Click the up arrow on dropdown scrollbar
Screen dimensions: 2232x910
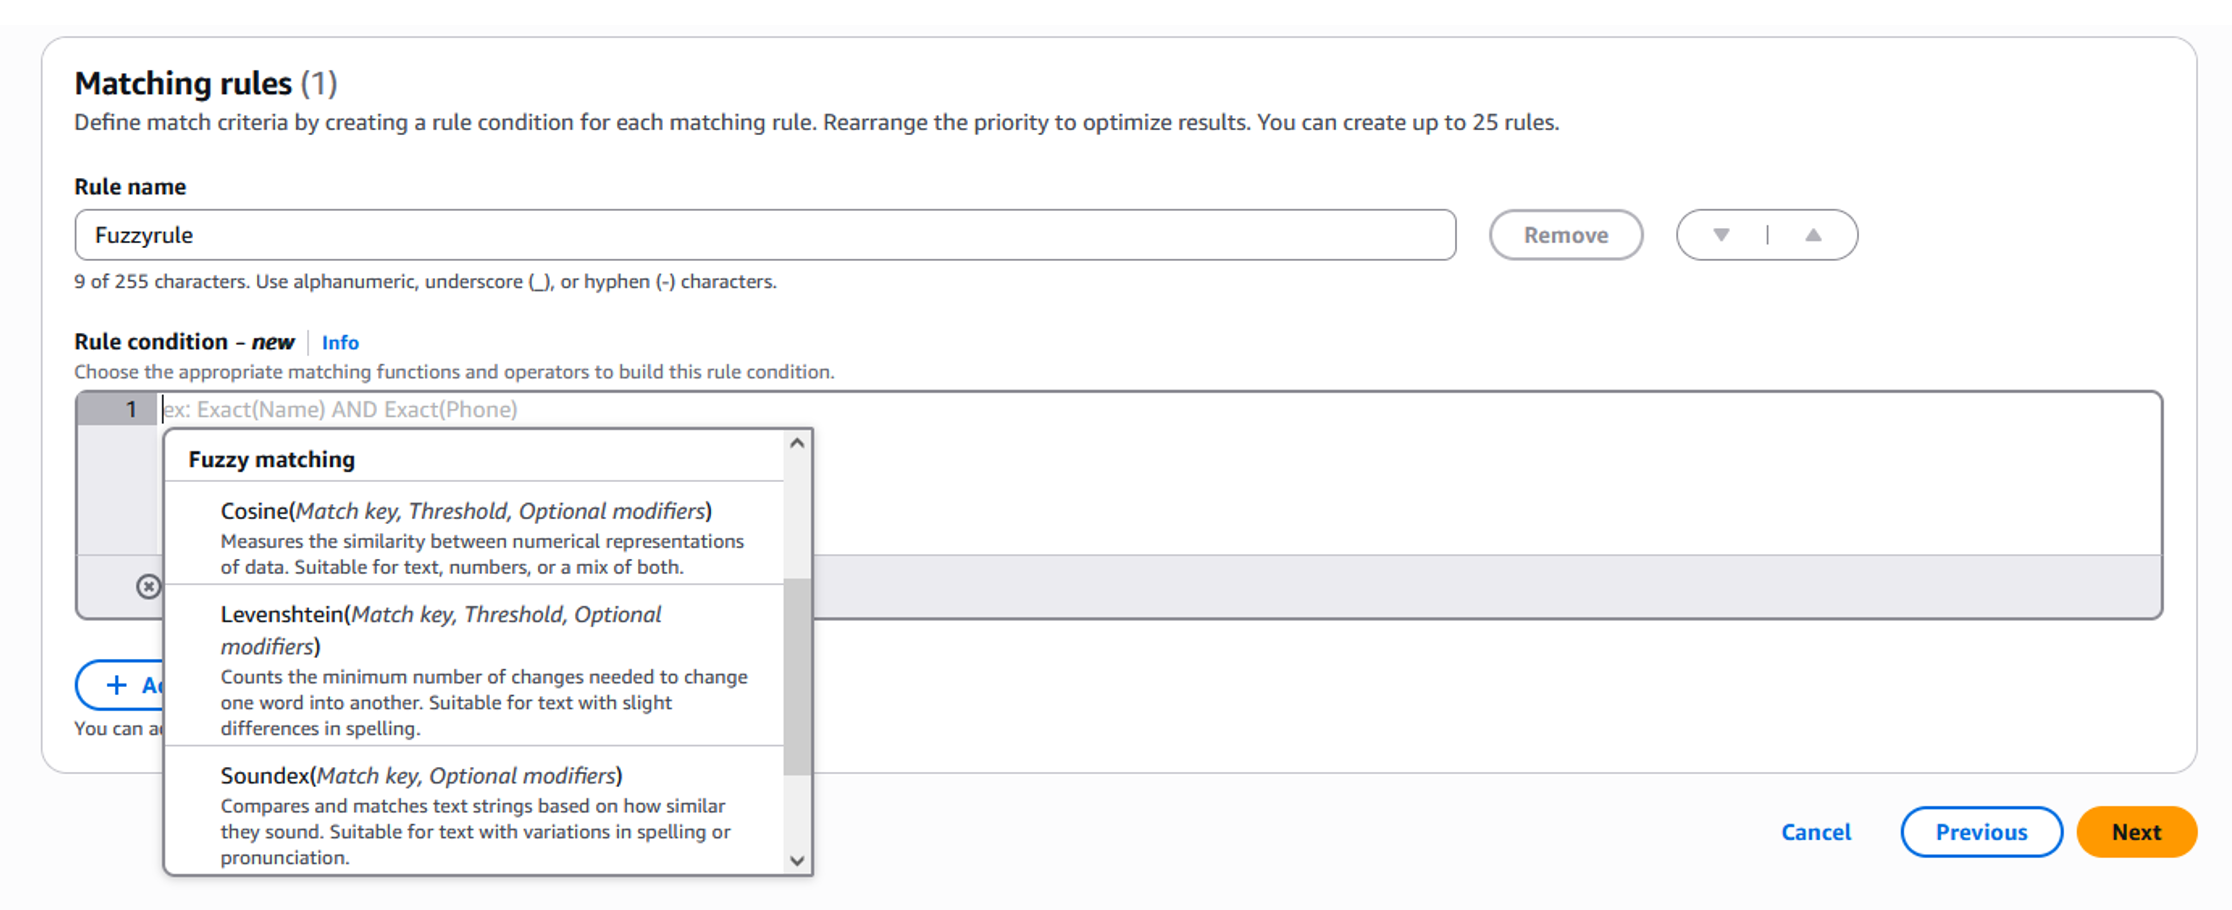pyautogui.click(x=795, y=441)
